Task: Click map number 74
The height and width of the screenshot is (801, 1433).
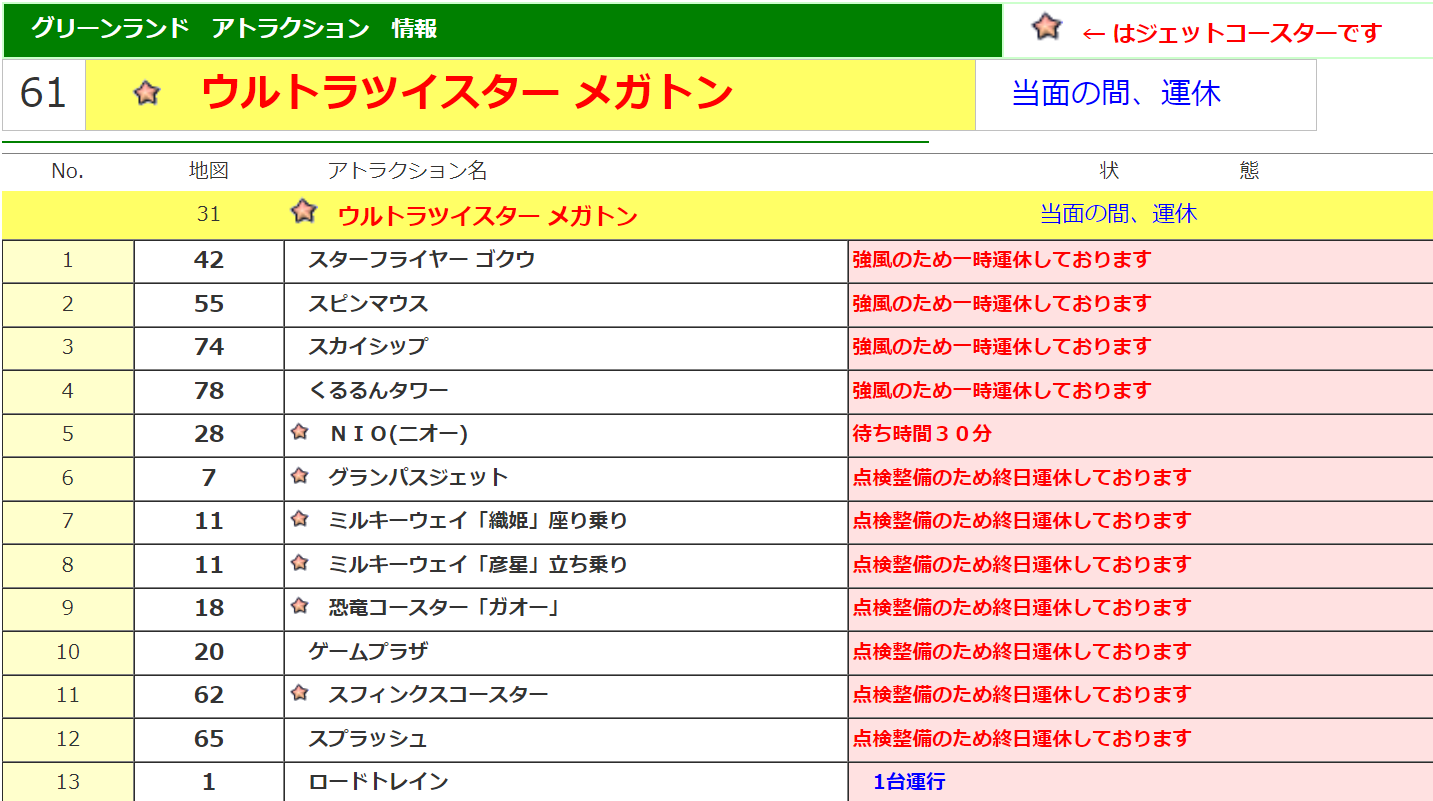Action: click(x=209, y=347)
